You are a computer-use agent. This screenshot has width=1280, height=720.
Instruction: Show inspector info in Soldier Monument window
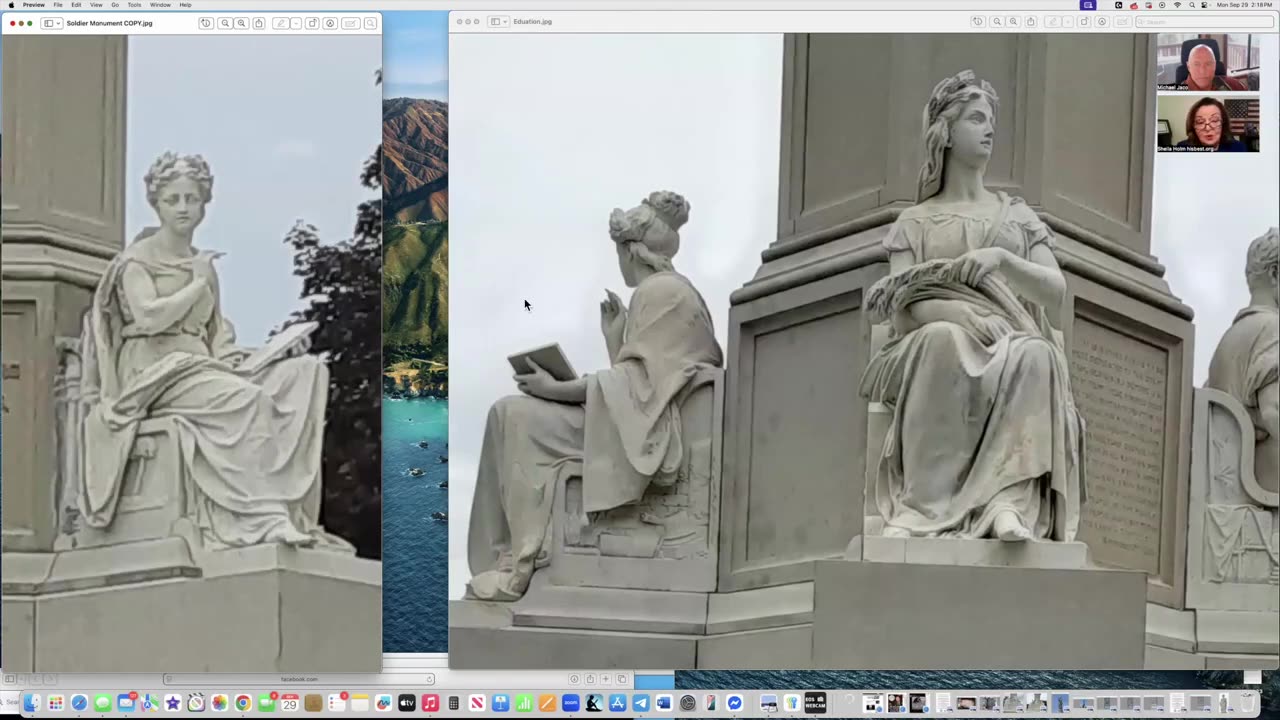click(x=206, y=23)
